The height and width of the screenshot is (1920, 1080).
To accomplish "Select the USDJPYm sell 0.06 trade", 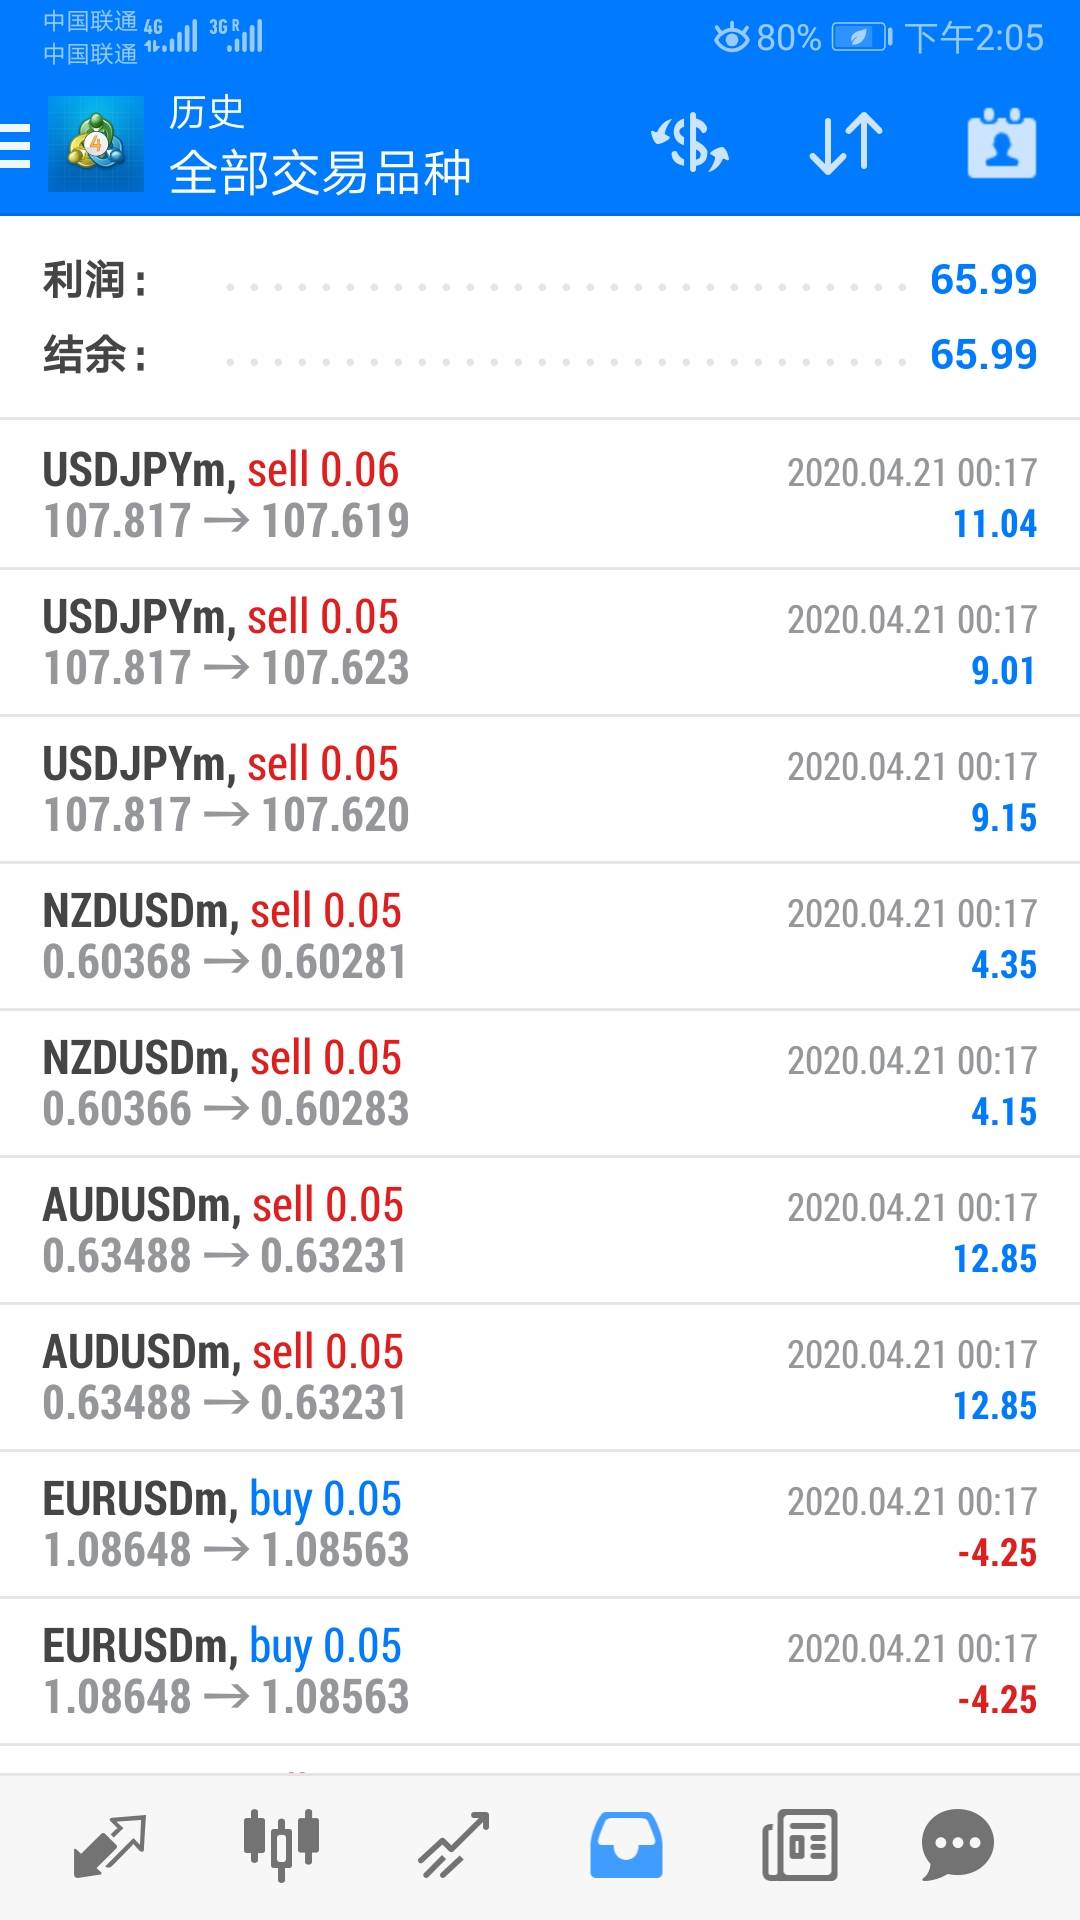I will point(540,495).
